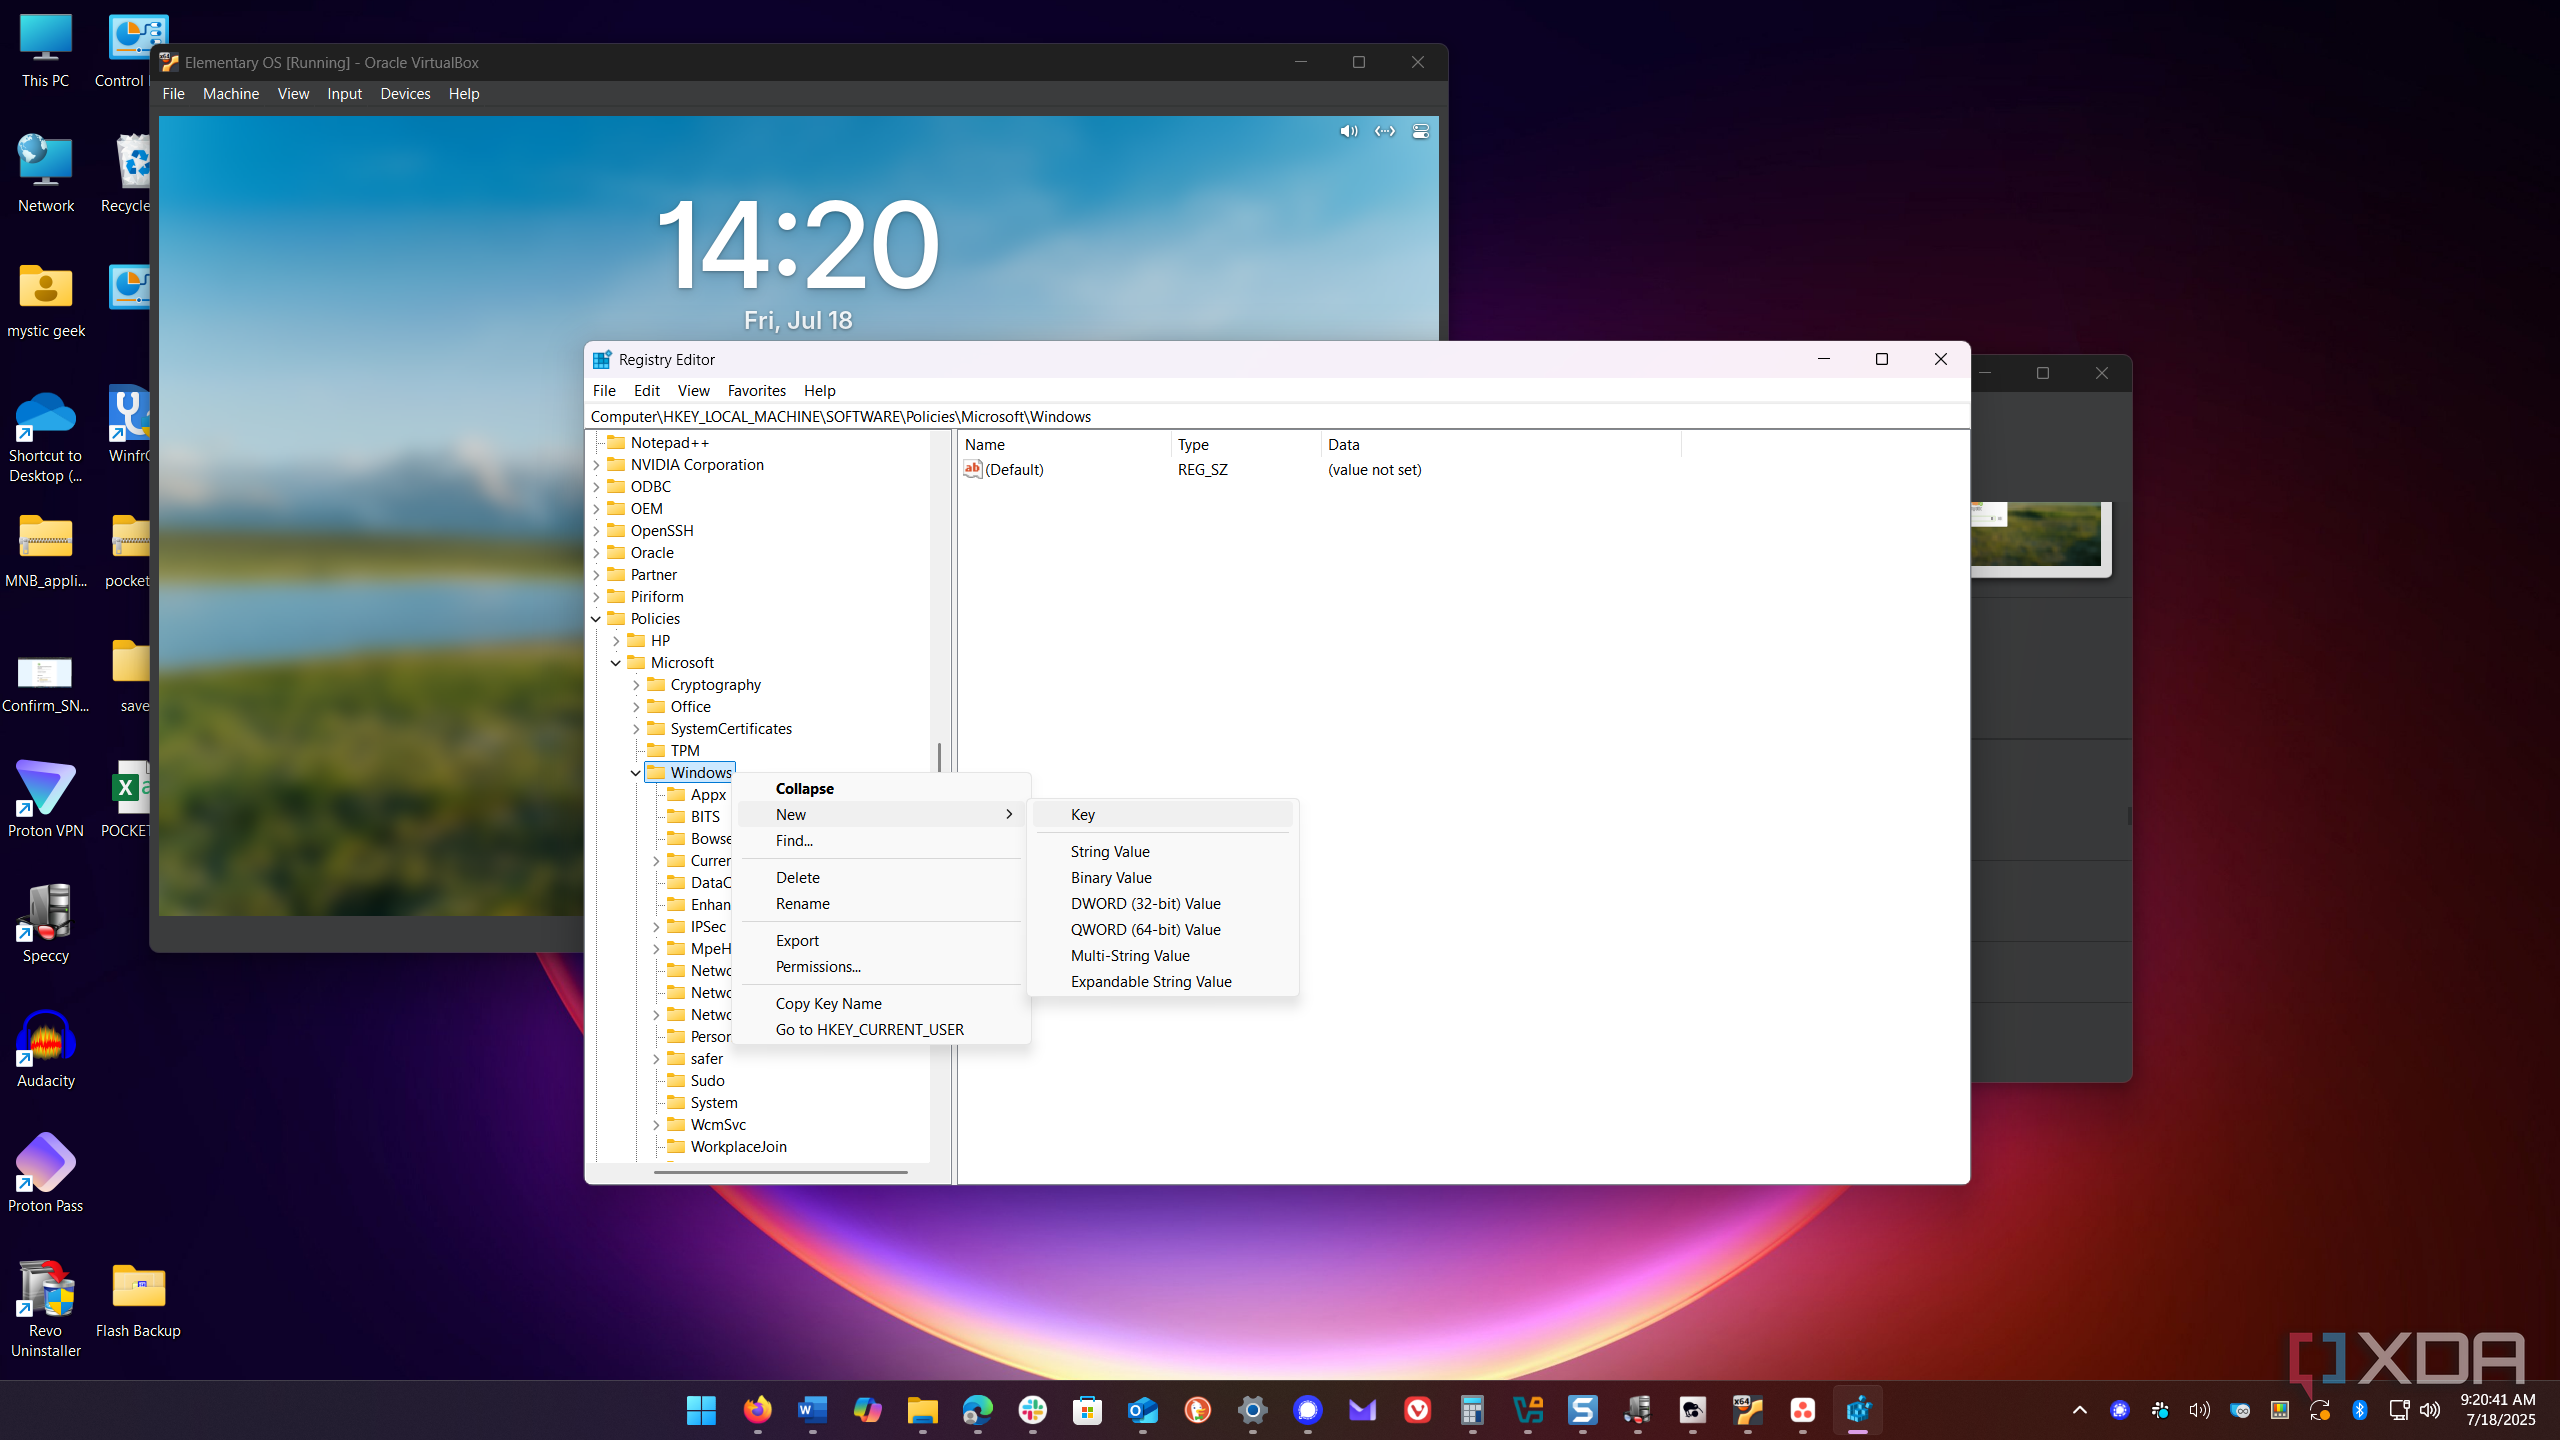Click the VM volume speaker icon

[x=1349, y=131]
